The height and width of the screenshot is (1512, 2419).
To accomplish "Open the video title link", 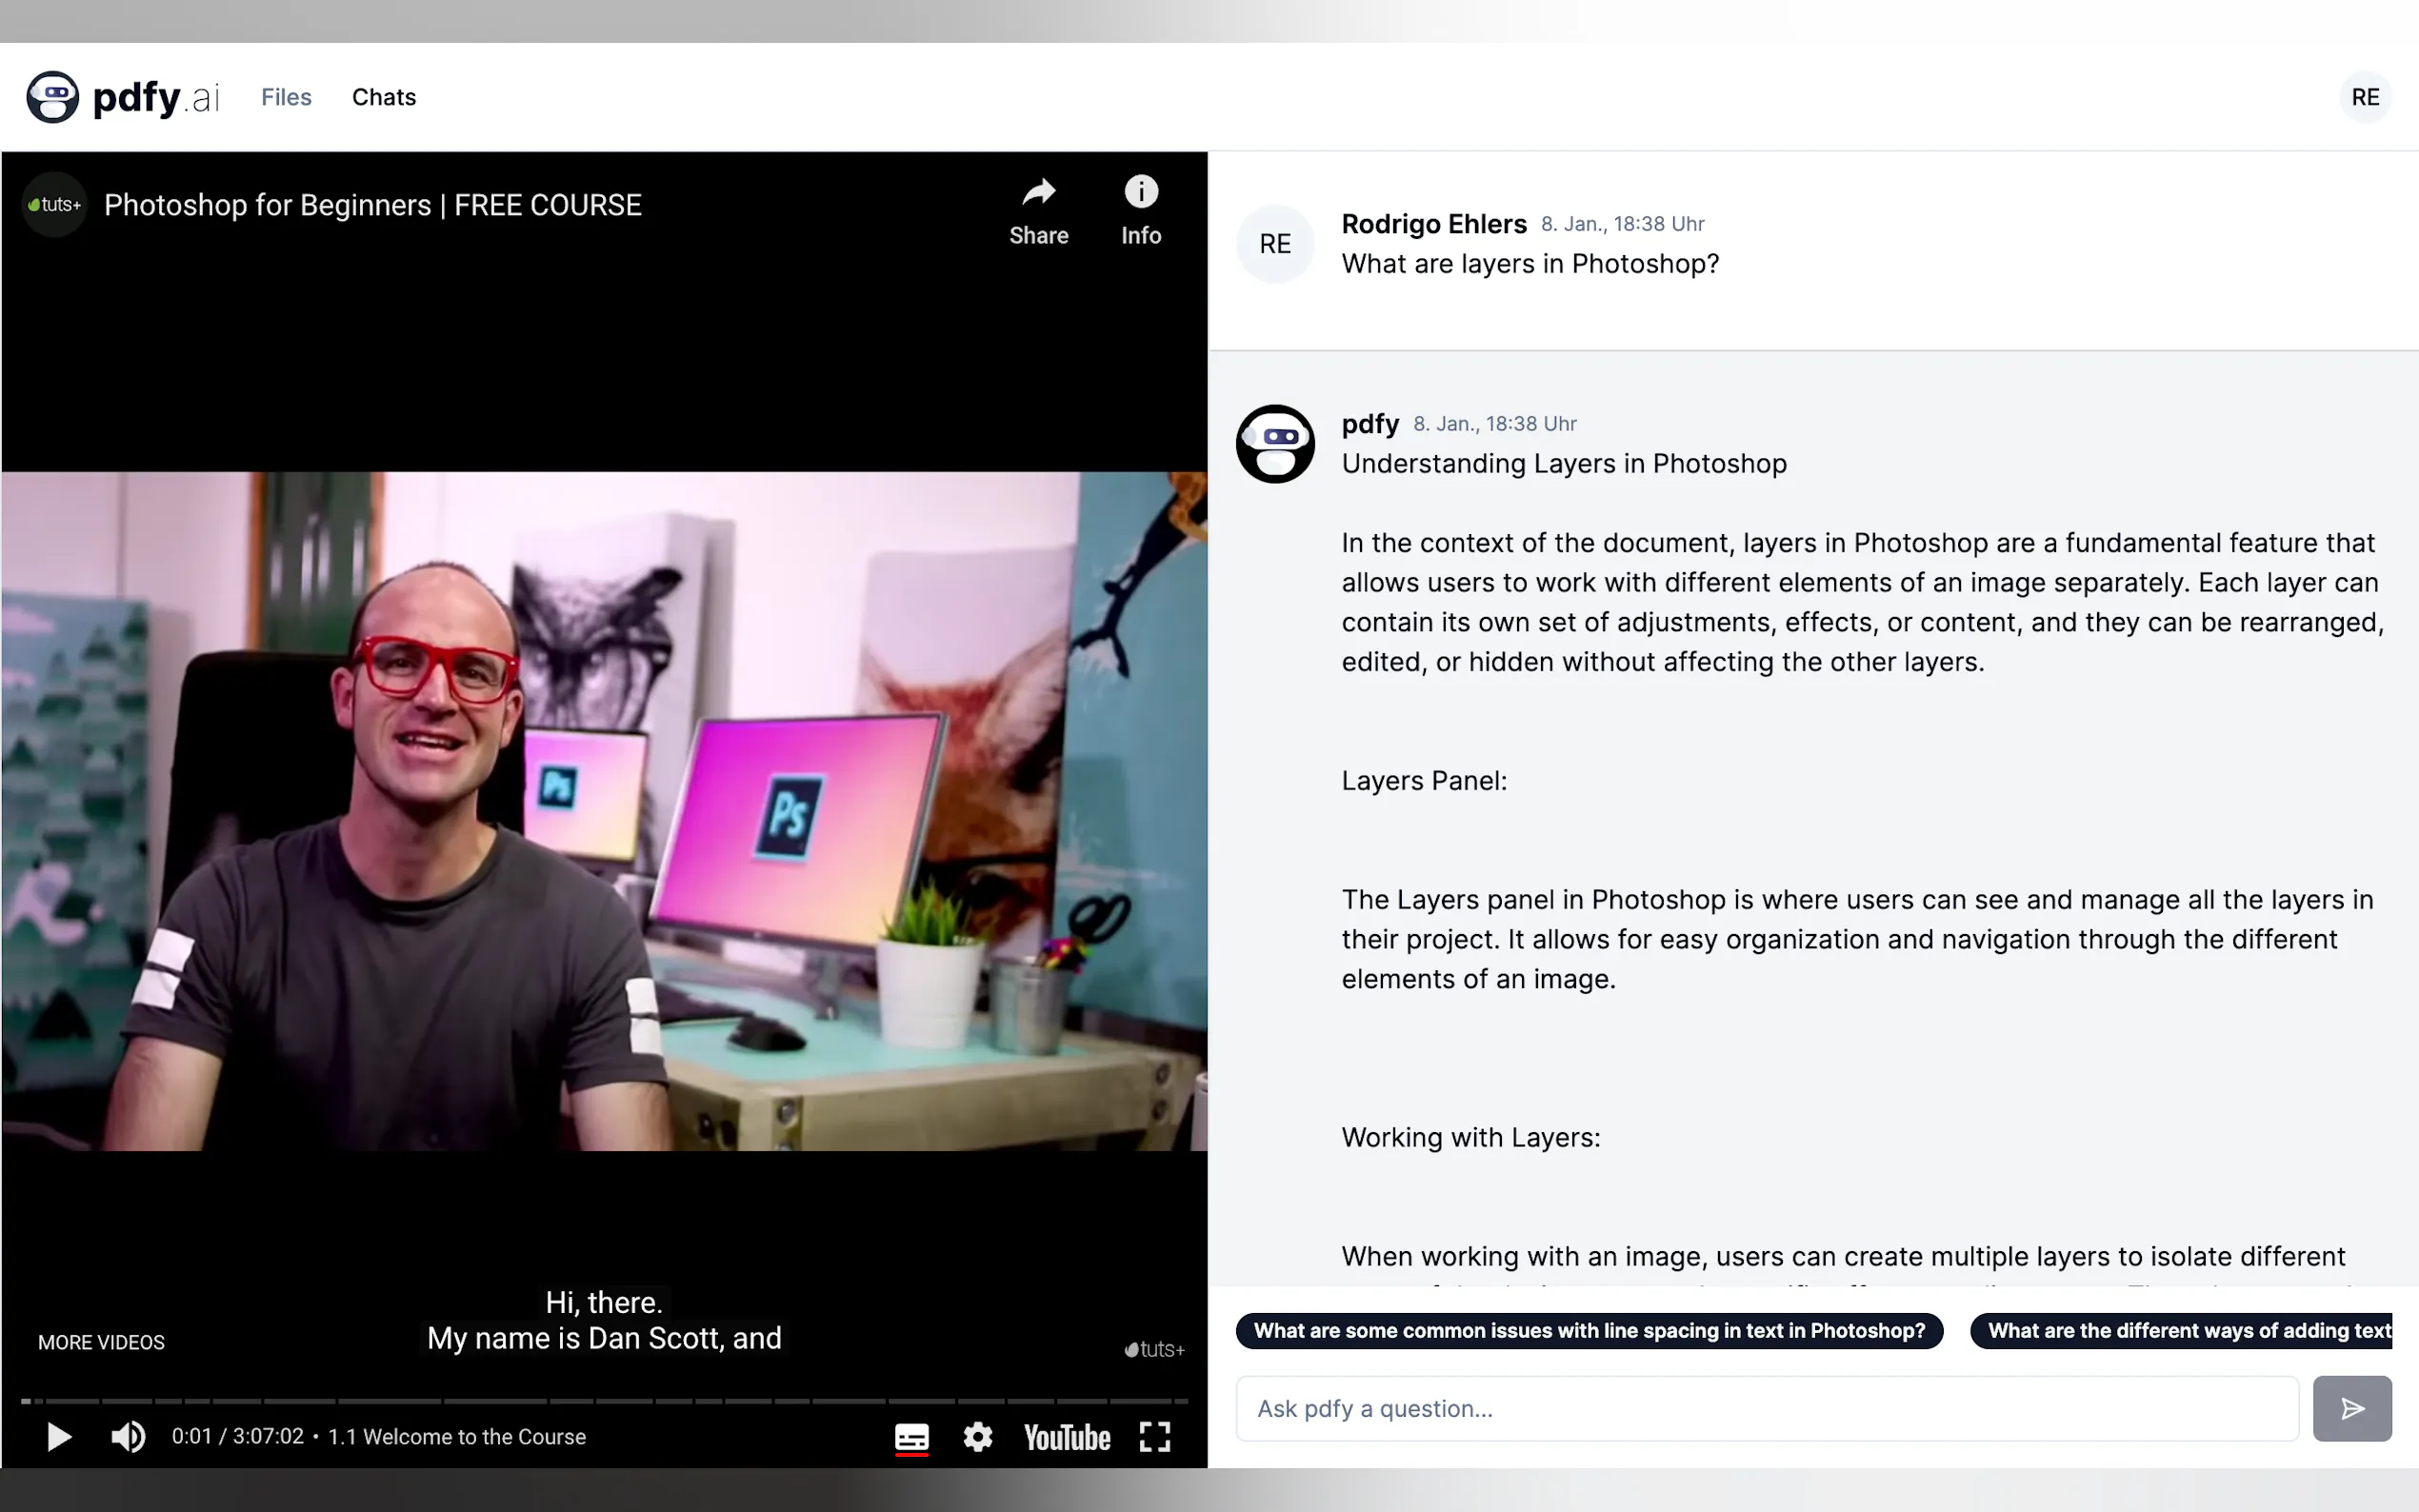I will point(372,205).
